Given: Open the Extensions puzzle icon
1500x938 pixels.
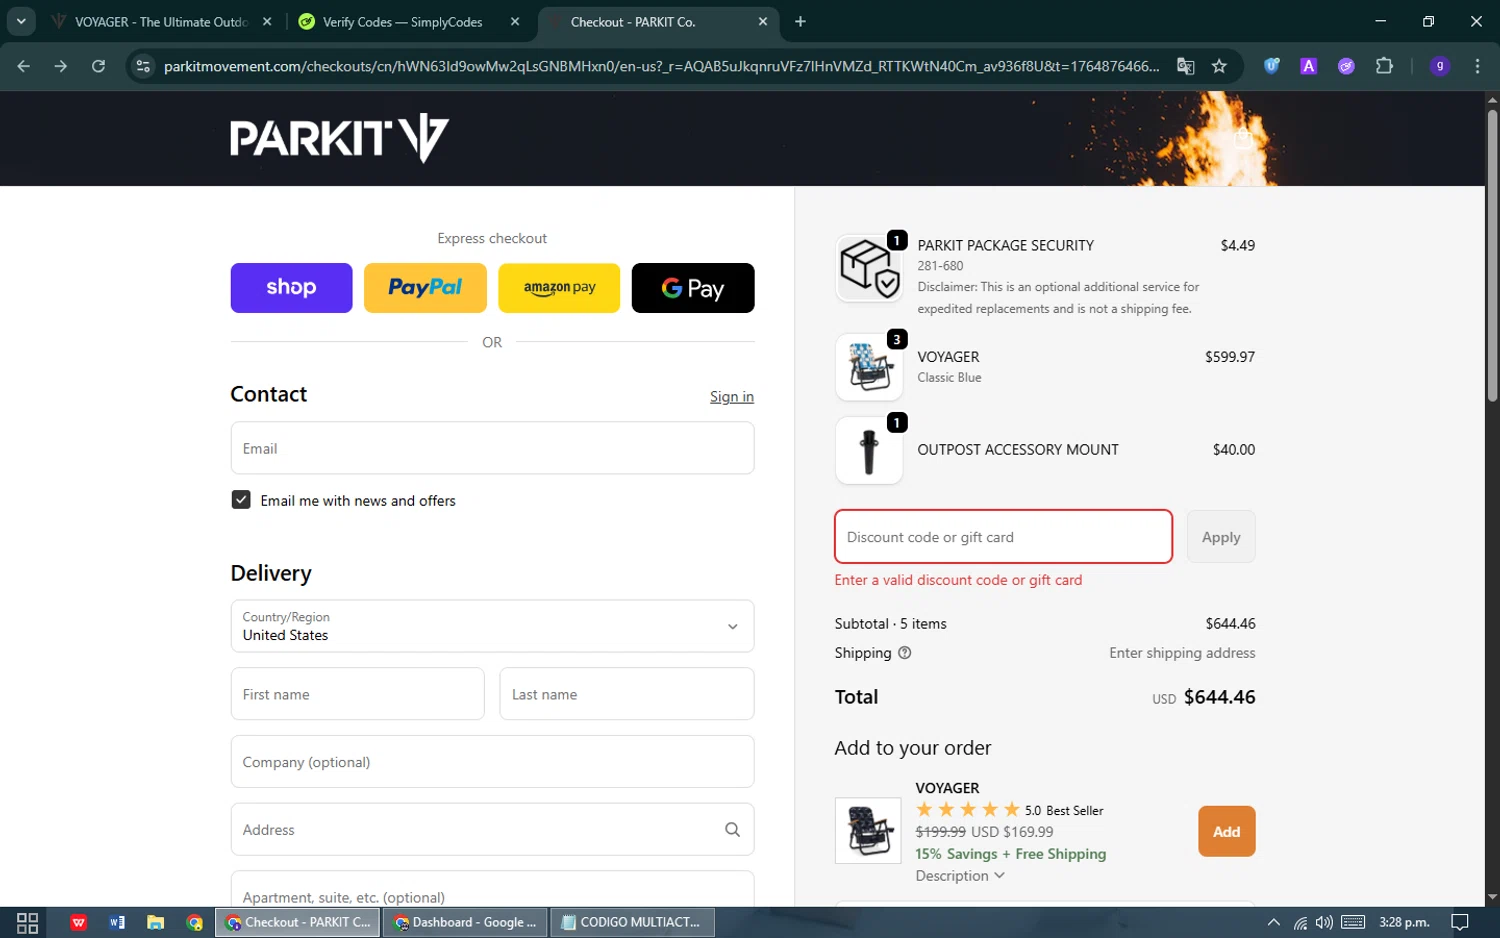Looking at the screenshot, I should [1384, 66].
